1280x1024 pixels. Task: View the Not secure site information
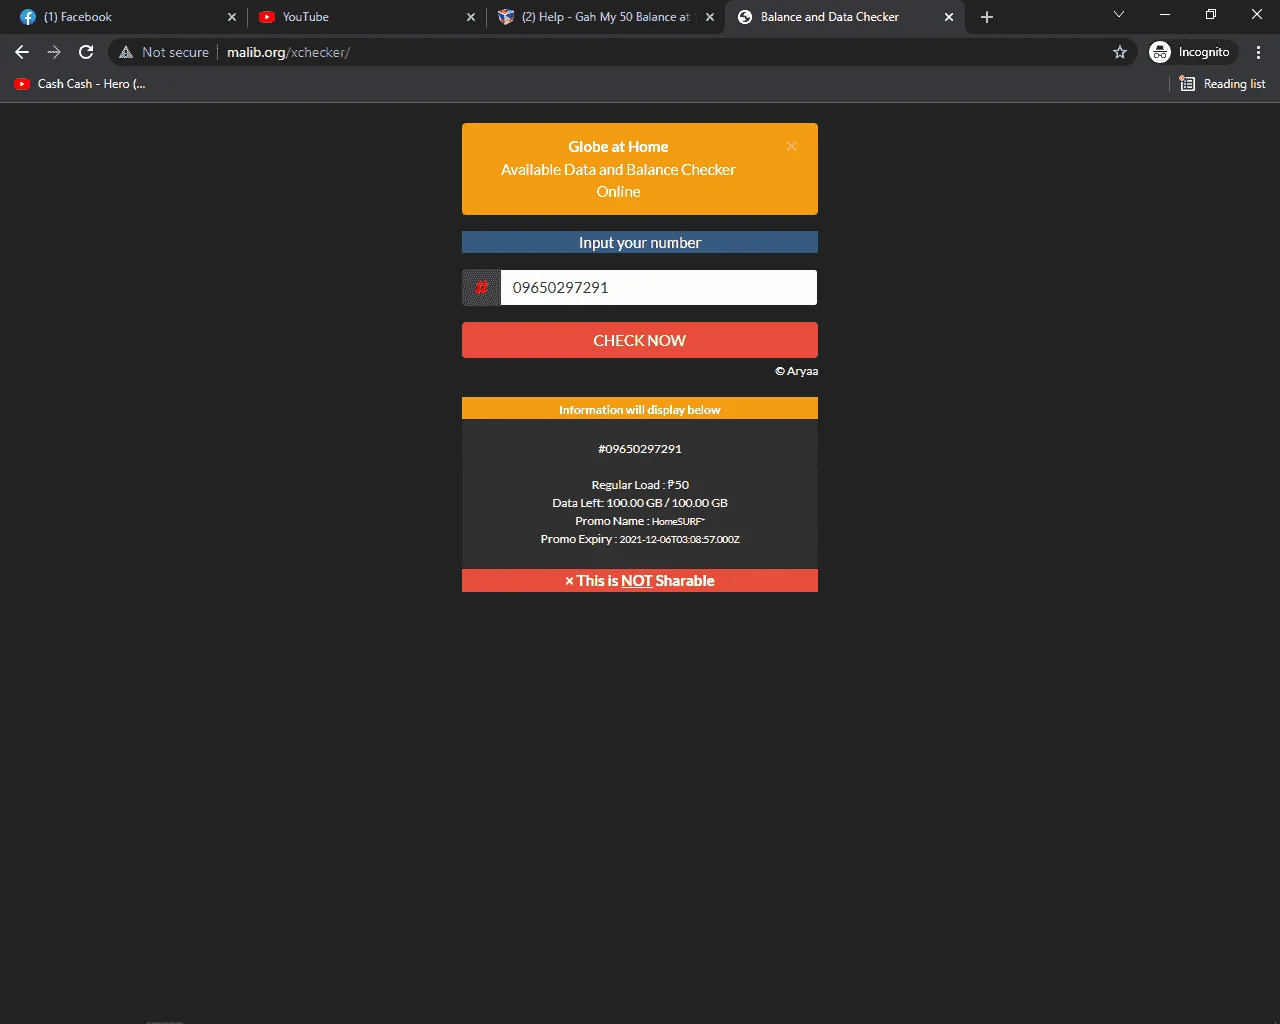pyautogui.click(x=164, y=52)
